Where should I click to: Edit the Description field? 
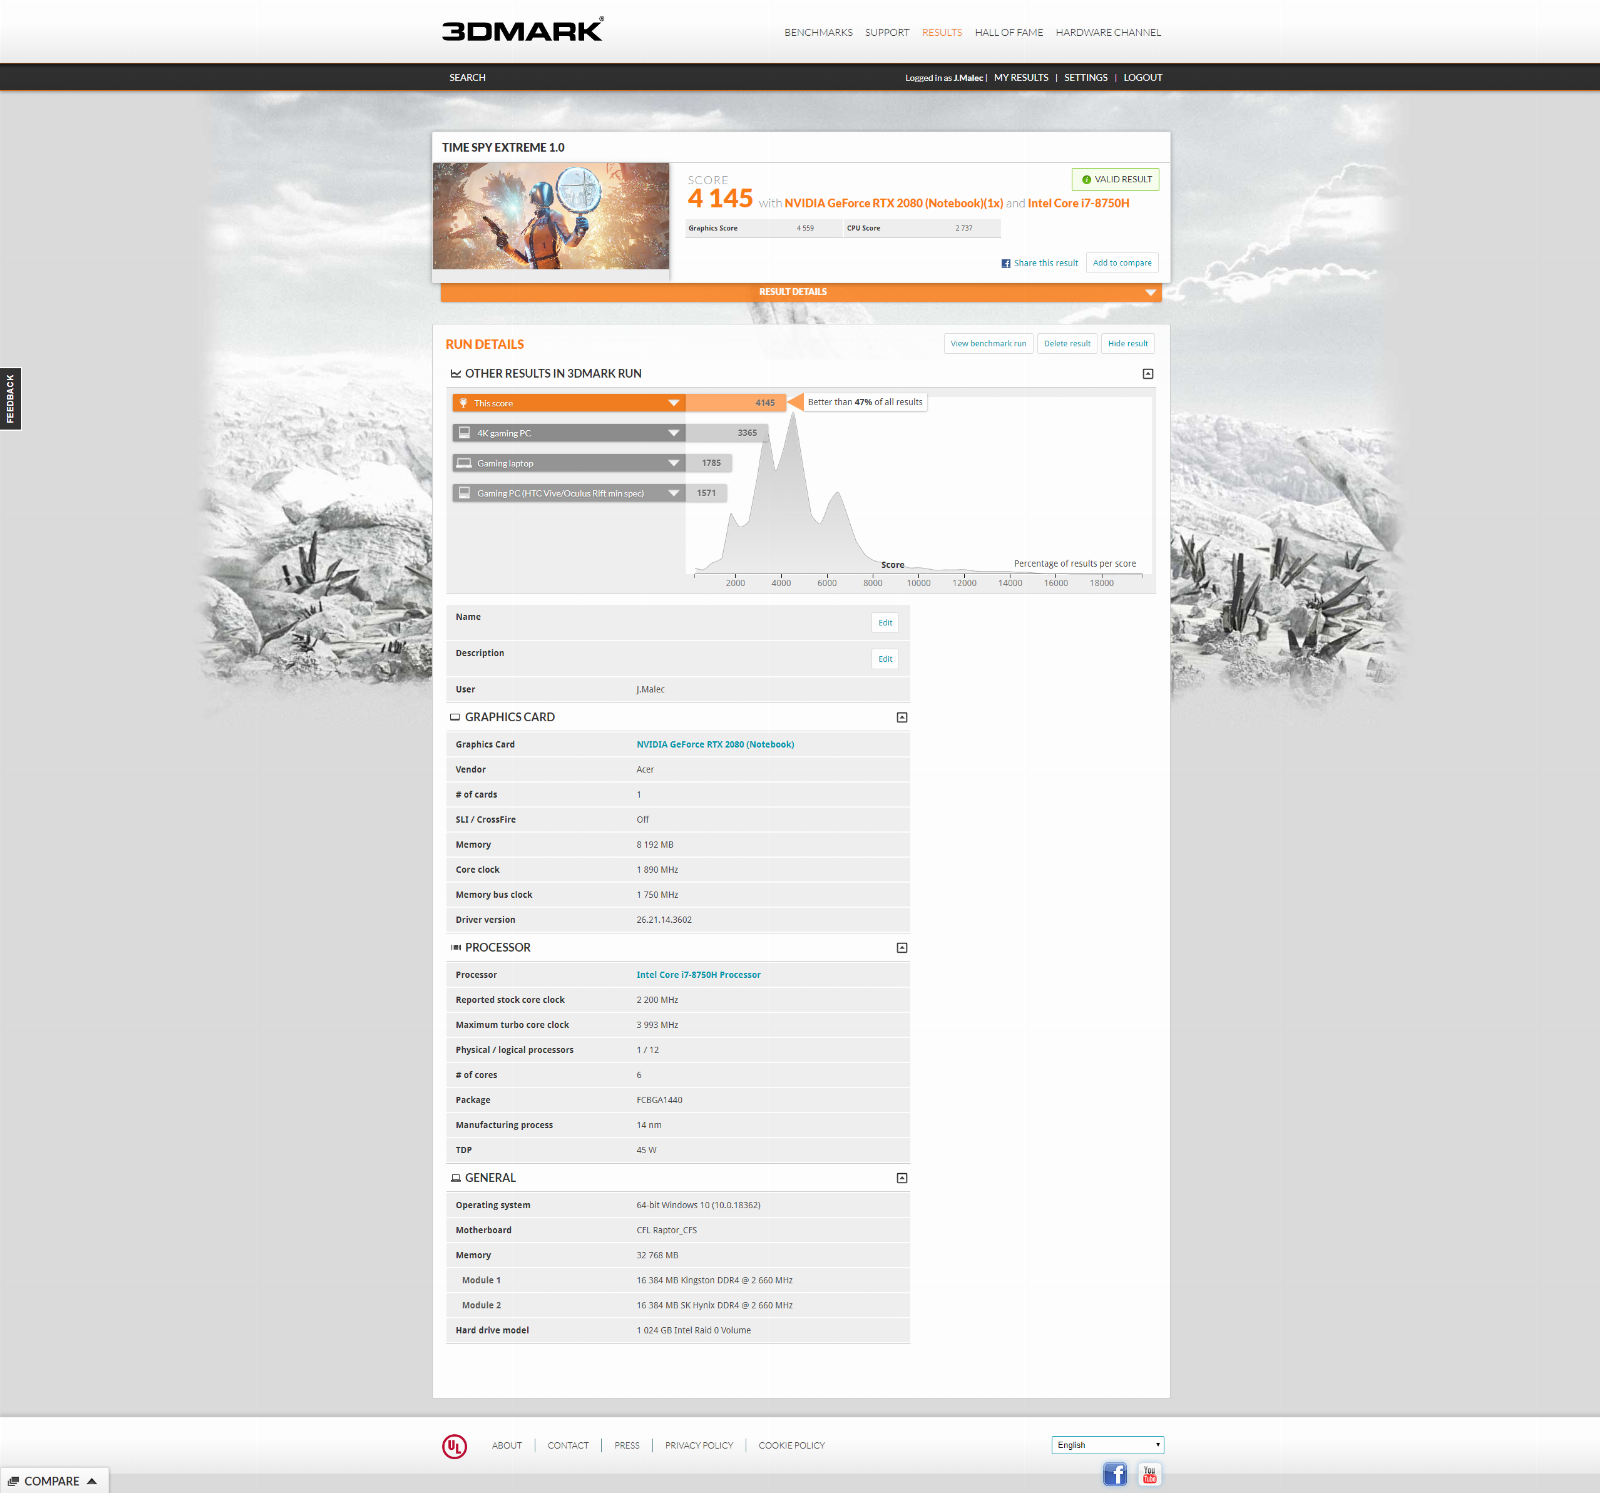885,659
